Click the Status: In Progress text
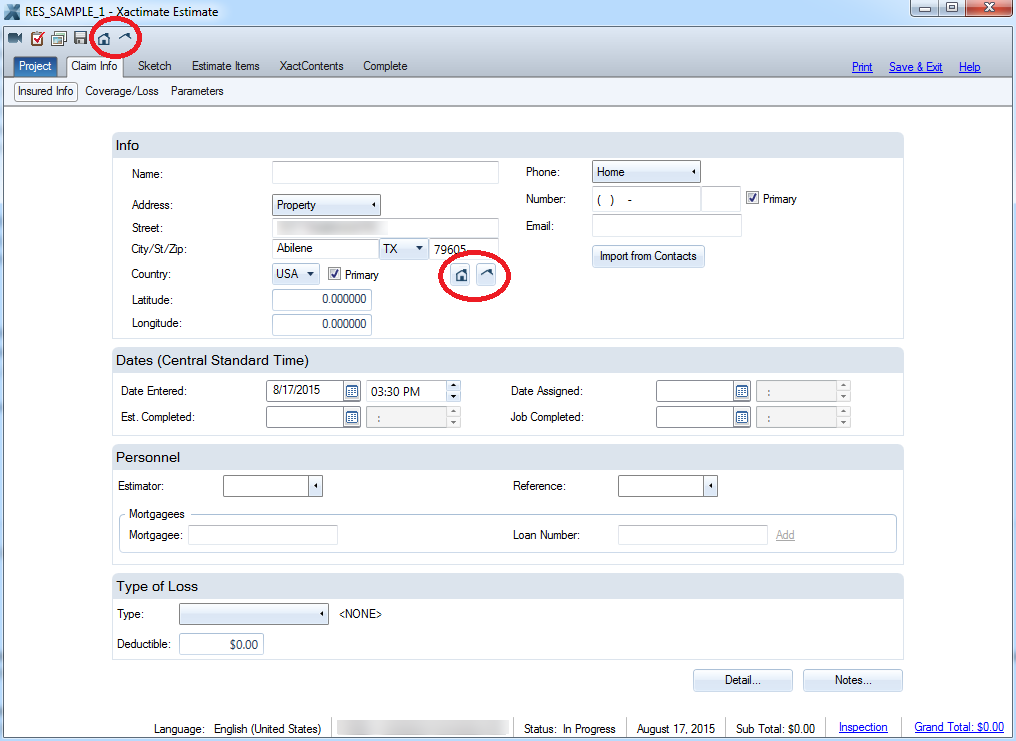The height and width of the screenshot is (741, 1016). [570, 729]
